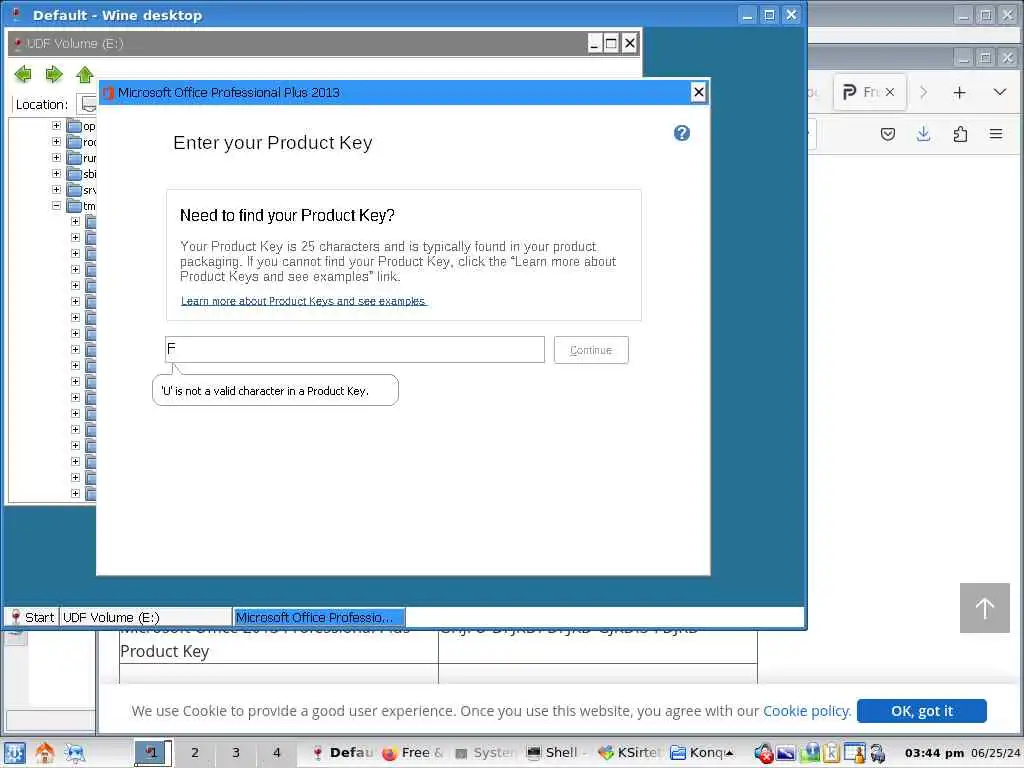Click the yellow K tray icon
The width and height of the screenshot is (1024, 768).
point(831,753)
